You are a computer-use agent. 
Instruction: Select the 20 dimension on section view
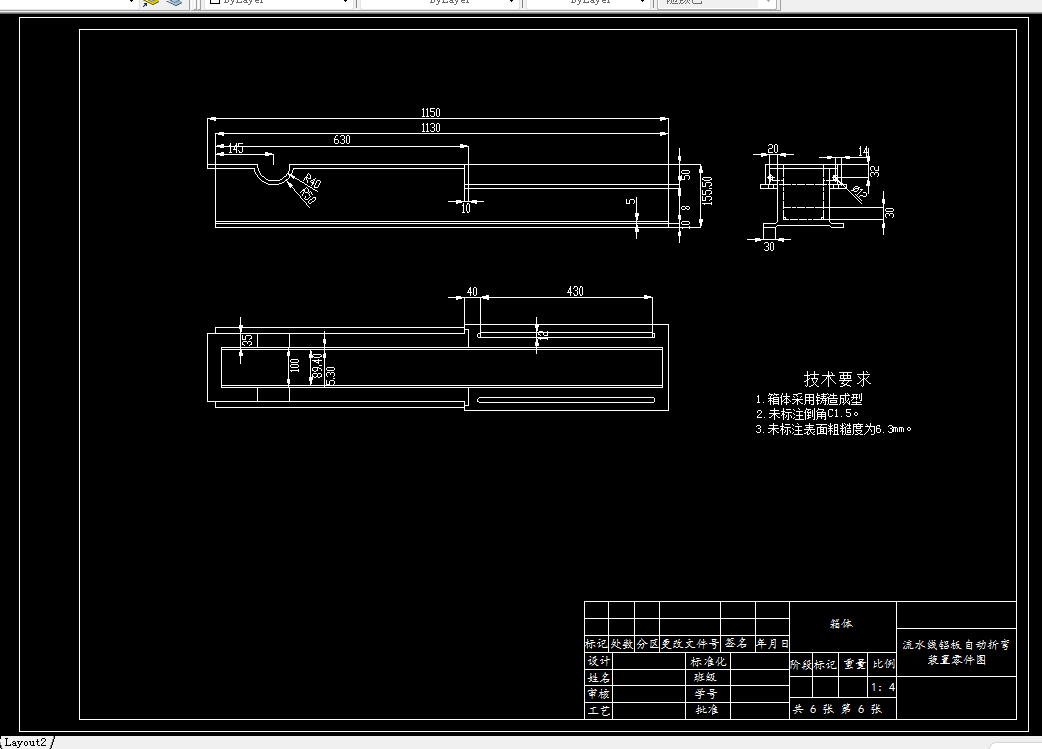pos(773,149)
